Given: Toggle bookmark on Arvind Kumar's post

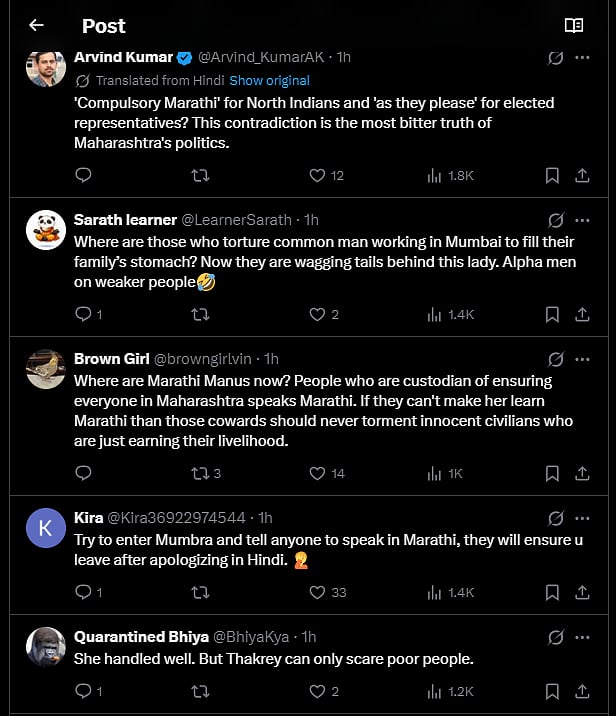Looking at the screenshot, I should click(x=552, y=175).
